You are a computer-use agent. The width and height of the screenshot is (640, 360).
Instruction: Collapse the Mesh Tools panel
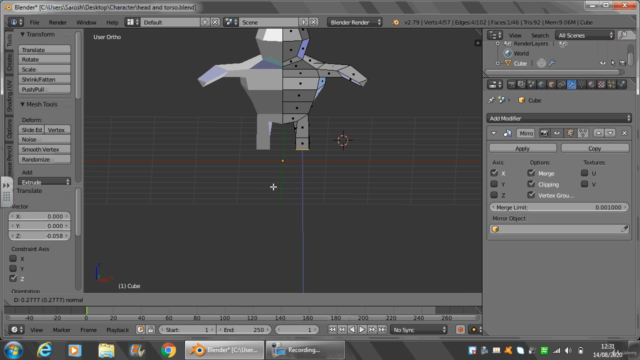(x=22, y=104)
